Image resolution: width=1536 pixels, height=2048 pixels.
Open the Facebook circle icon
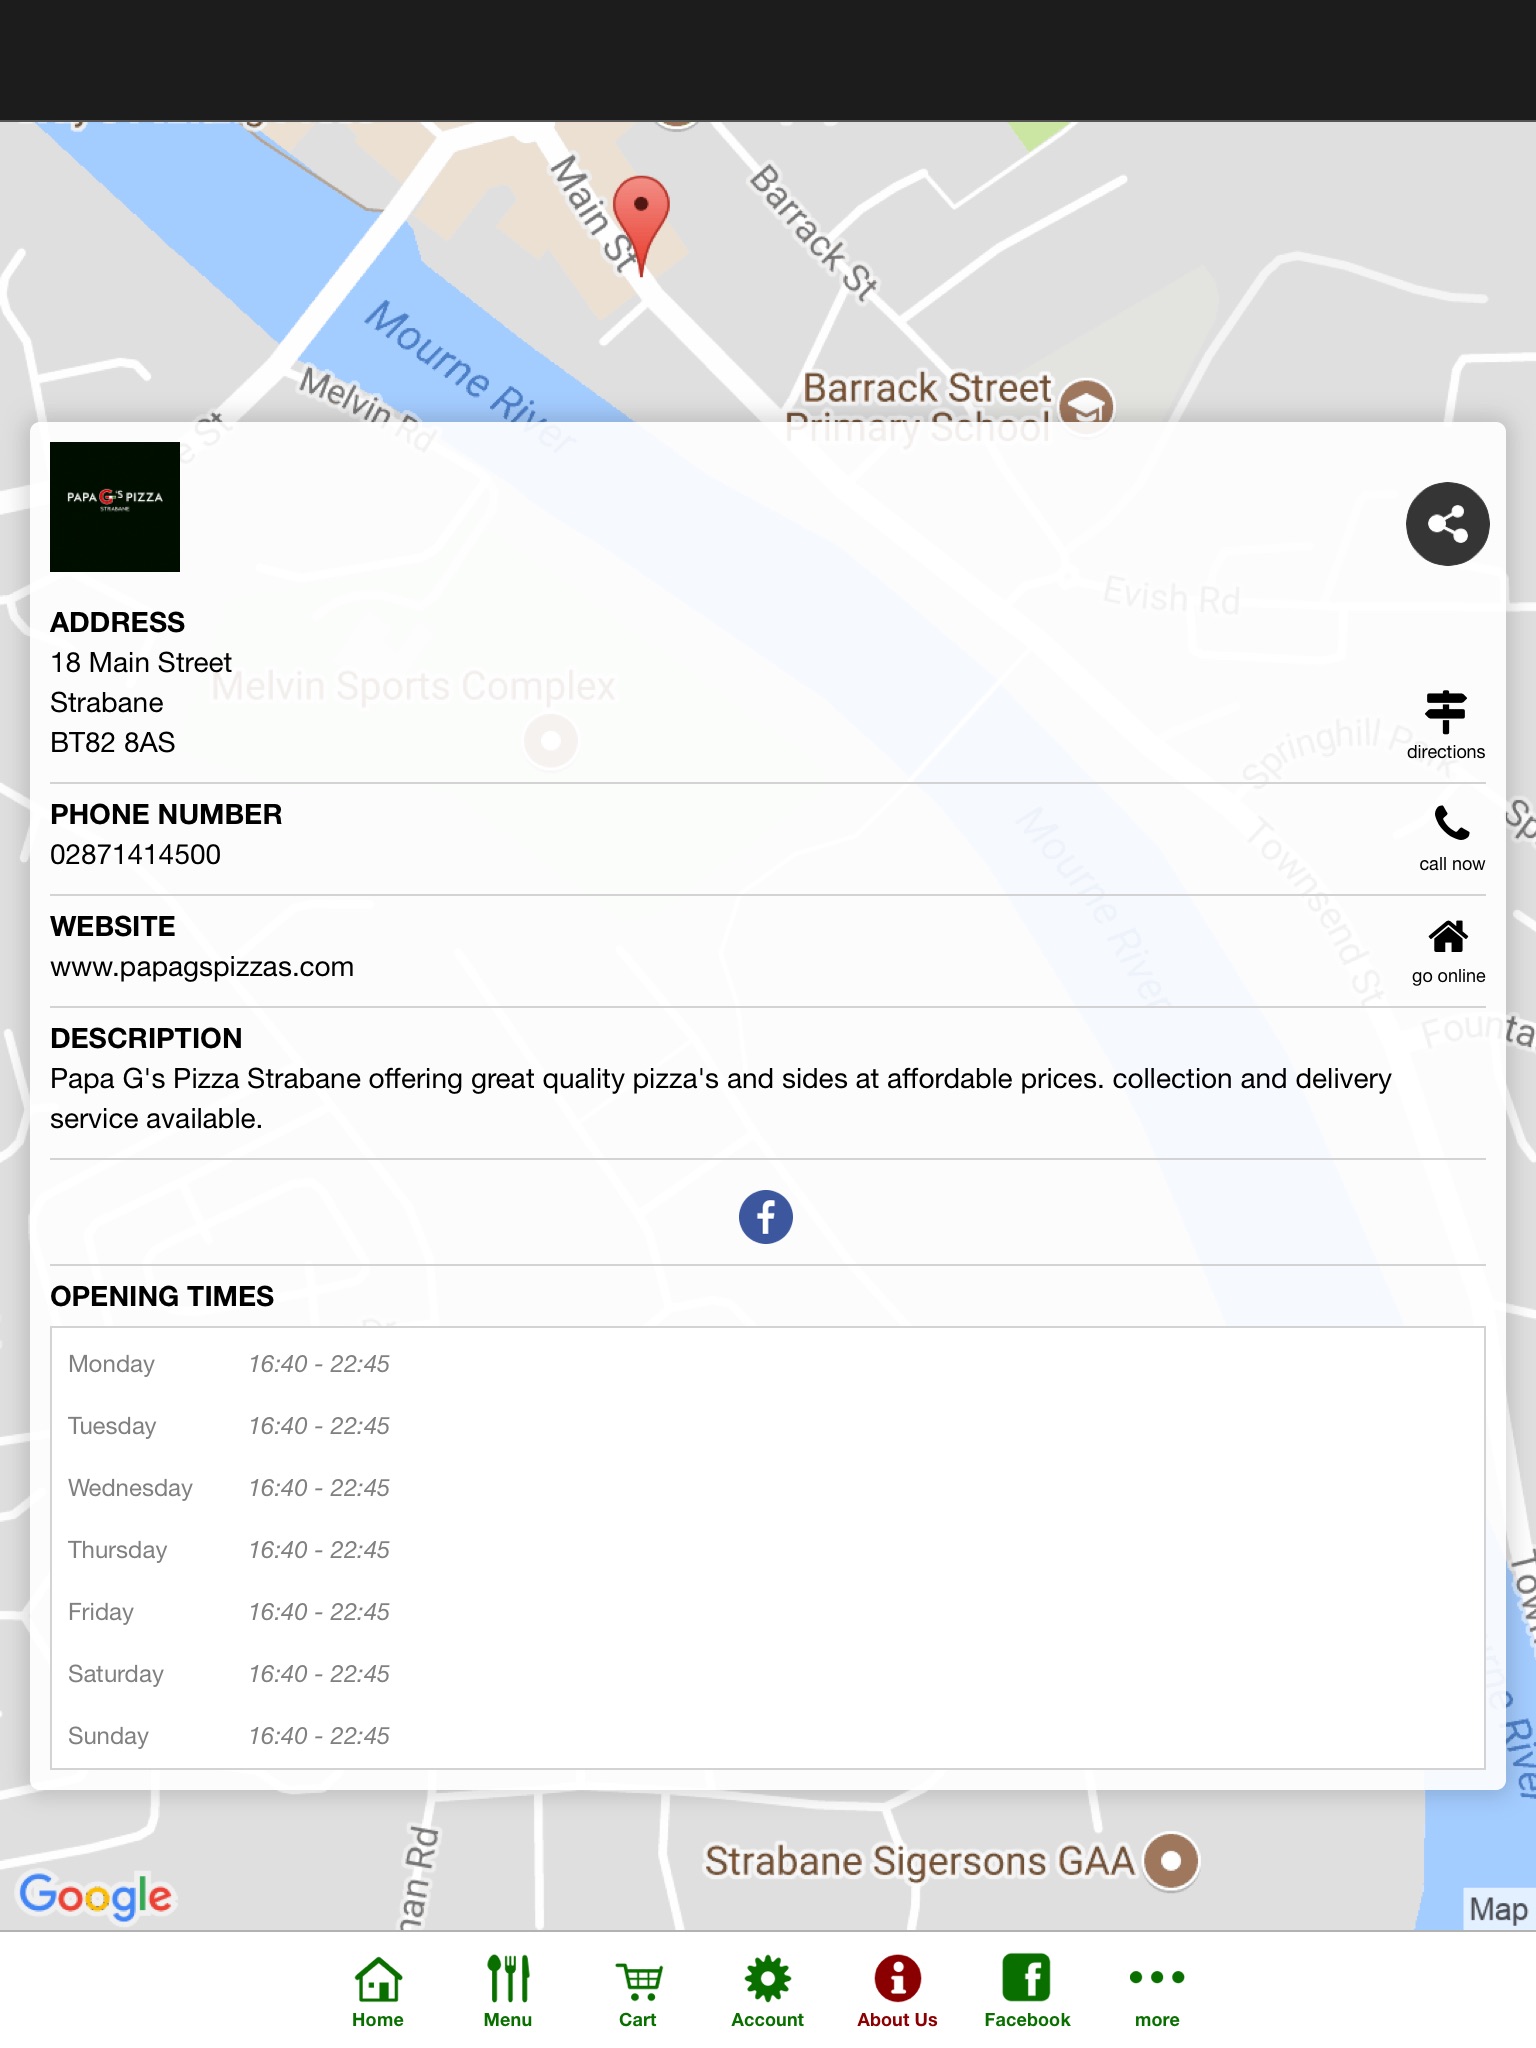click(x=766, y=1217)
